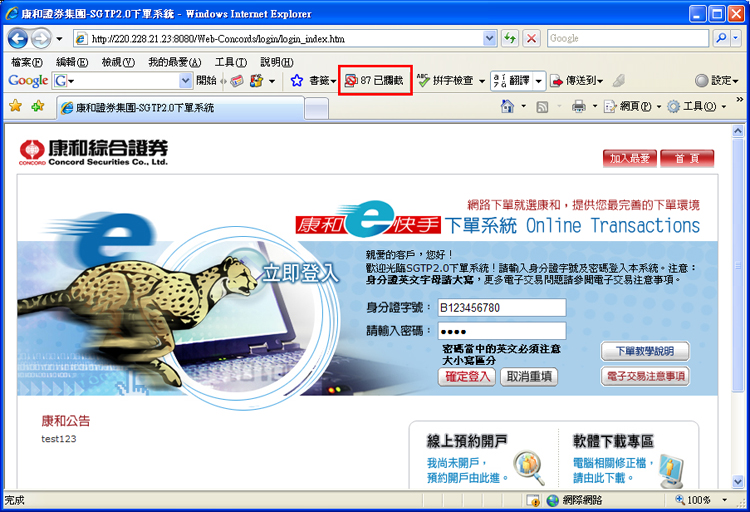This screenshot has width=750, height=512.
Task: Open the 說明(H) menu
Action: [x=277, y=62]
